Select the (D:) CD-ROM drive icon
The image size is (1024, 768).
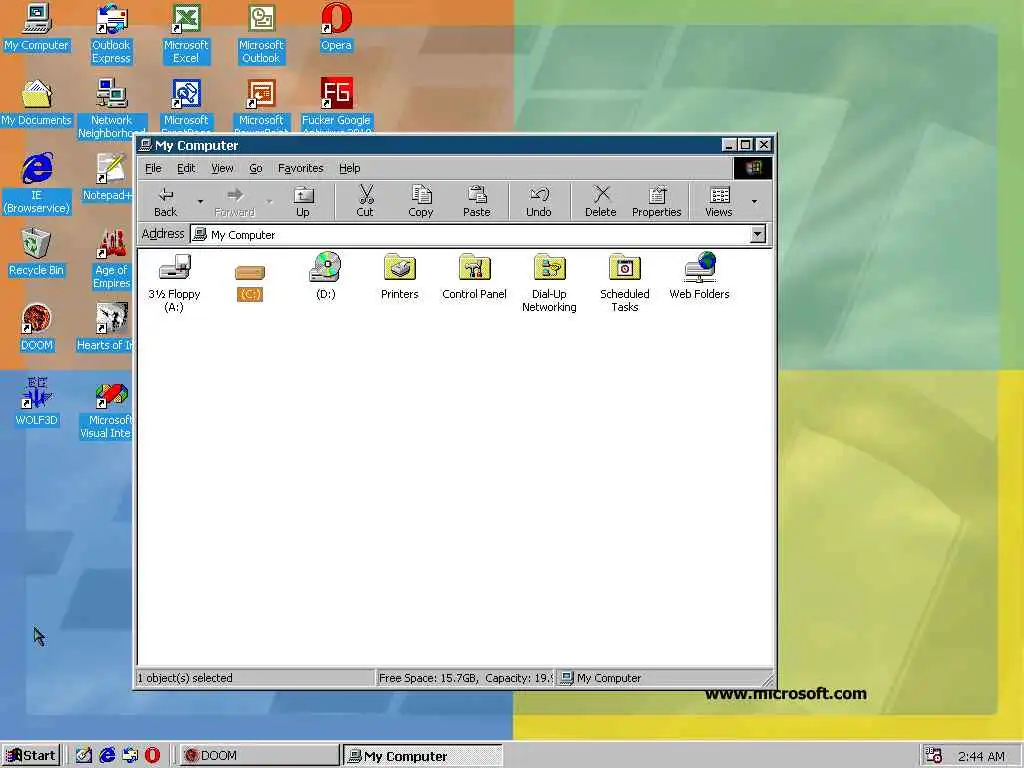click(325, 276)
